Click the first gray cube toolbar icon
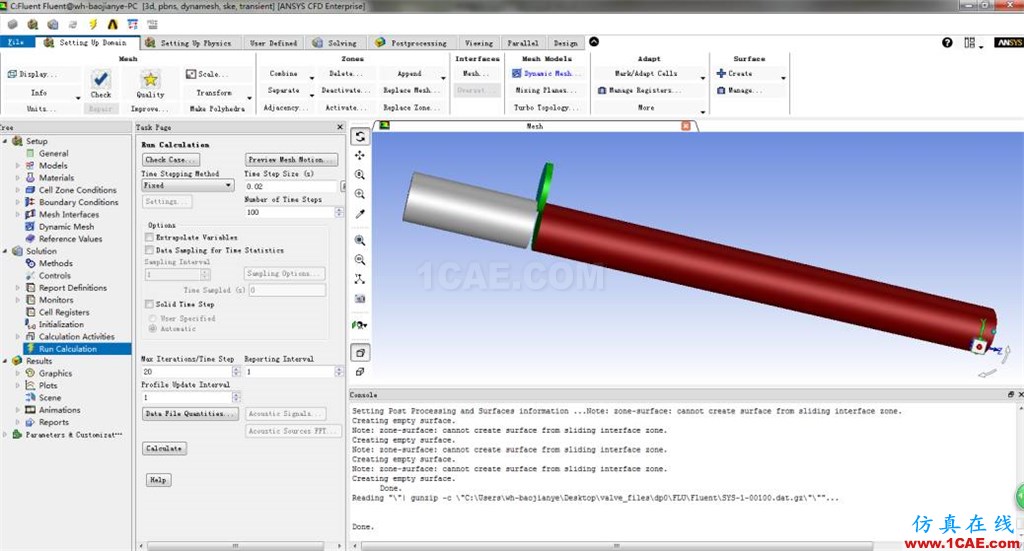Image resolution: width=1024 pixels, height=551 pixels. click(12, 24)
